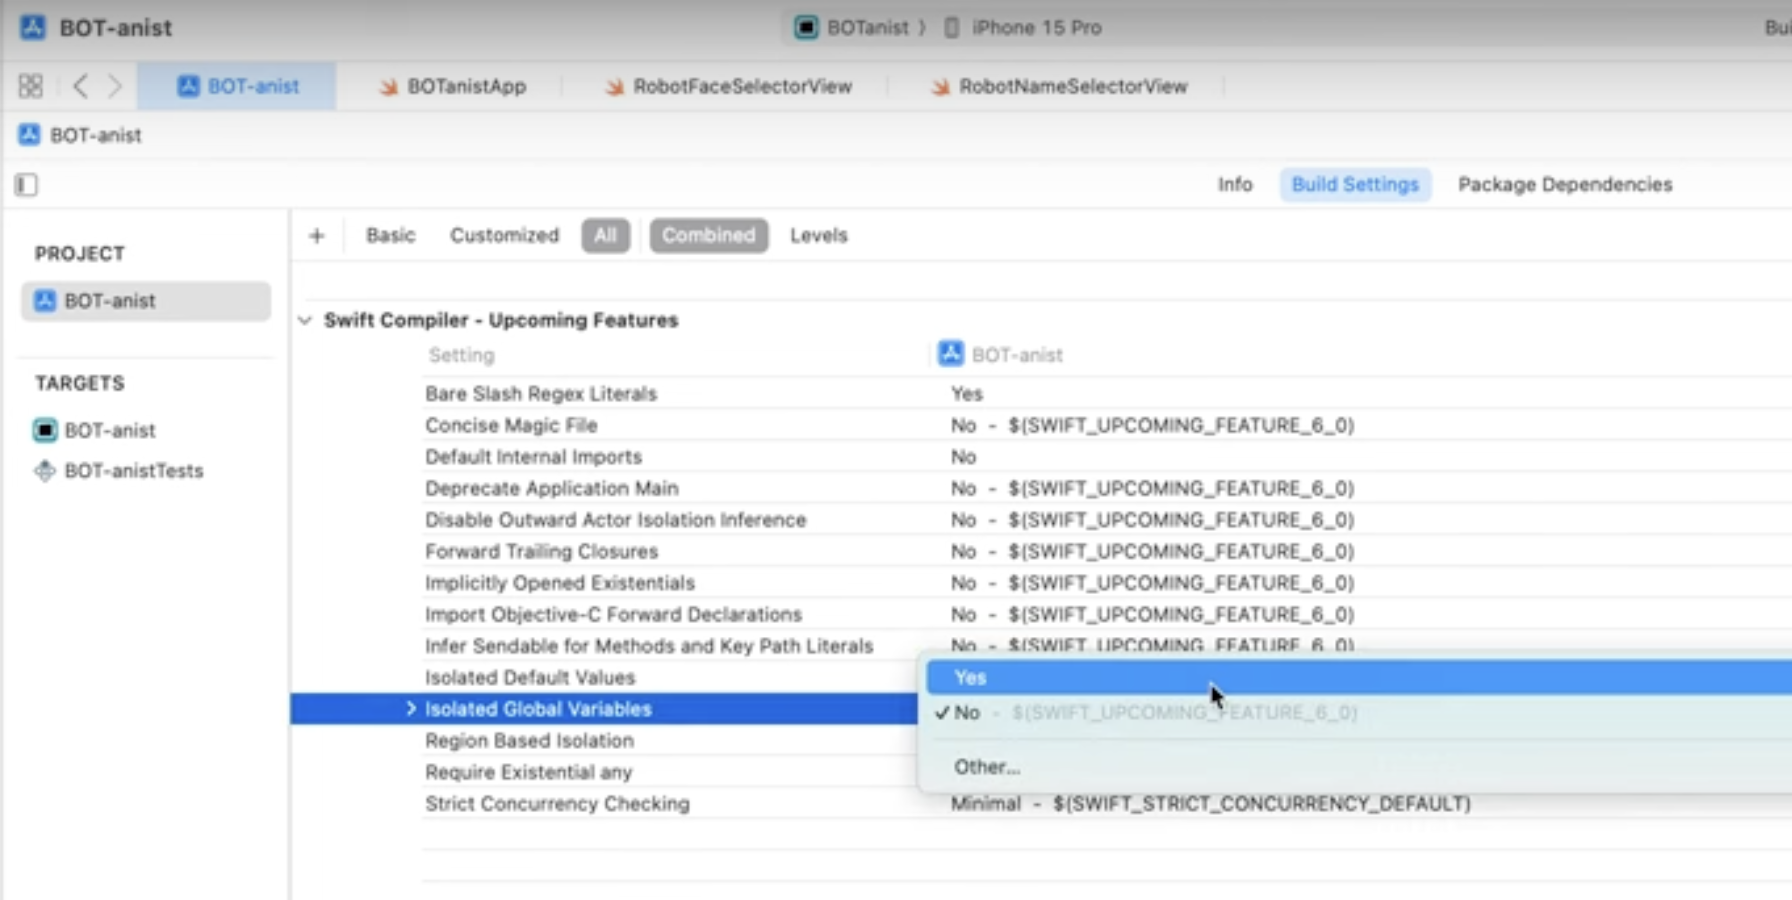Click the add build setting plus icon
Image resolution: width=1792 pixels, height=900 pixels.
317,236
